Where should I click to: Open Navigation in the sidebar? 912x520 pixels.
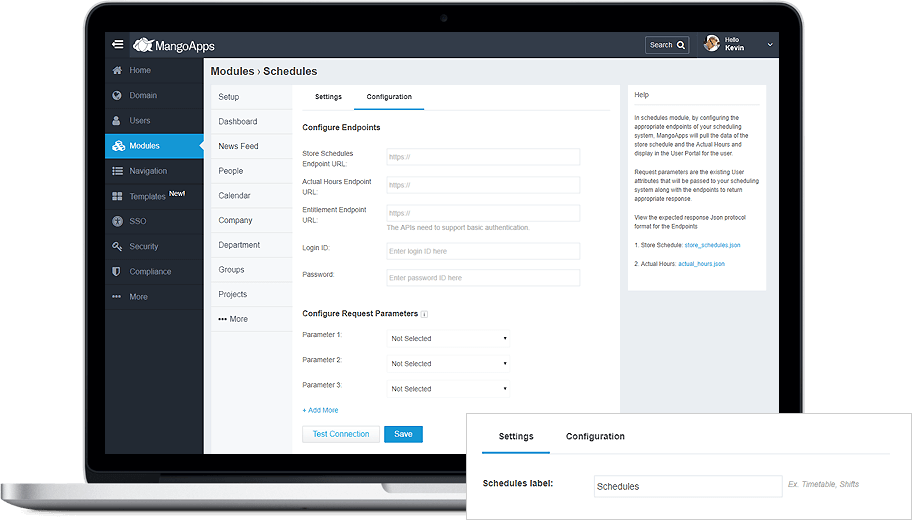click(x=154, y=171)
